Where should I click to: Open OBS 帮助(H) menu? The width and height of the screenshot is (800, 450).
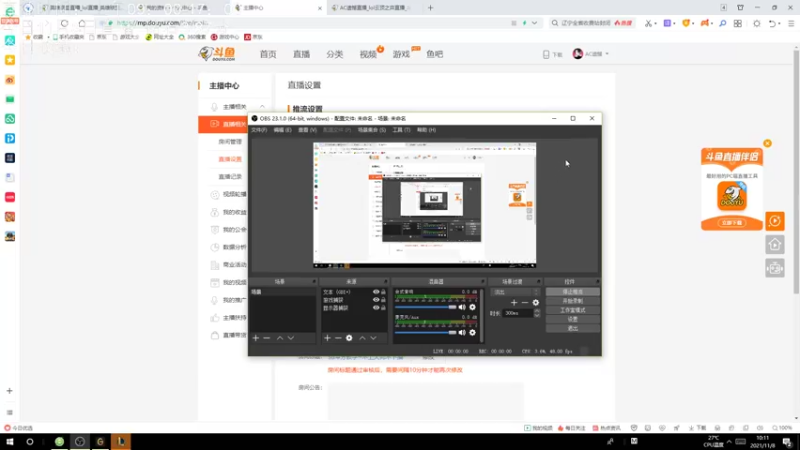pos(426,130)
